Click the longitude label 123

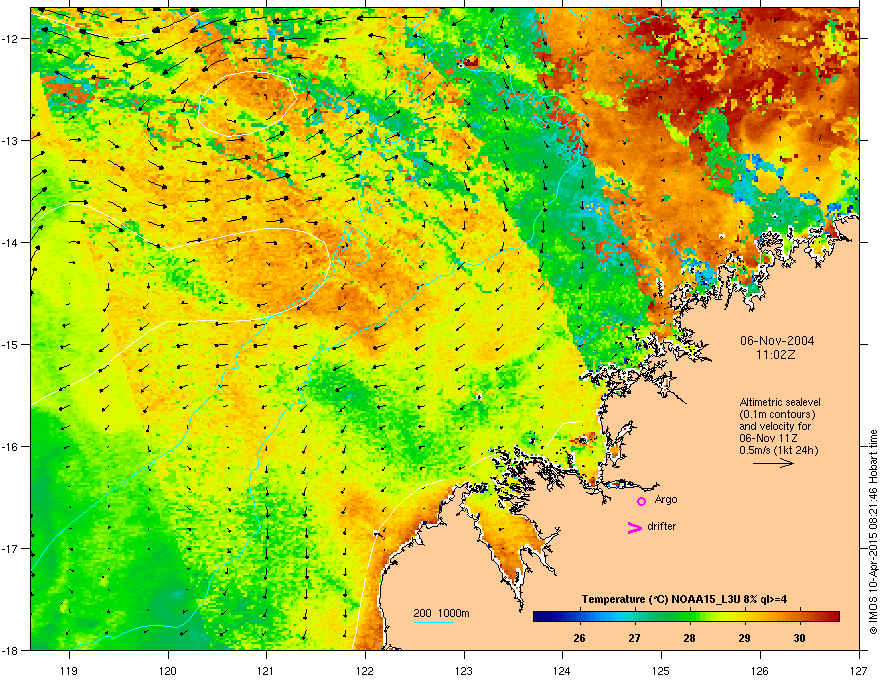point(464,670)
